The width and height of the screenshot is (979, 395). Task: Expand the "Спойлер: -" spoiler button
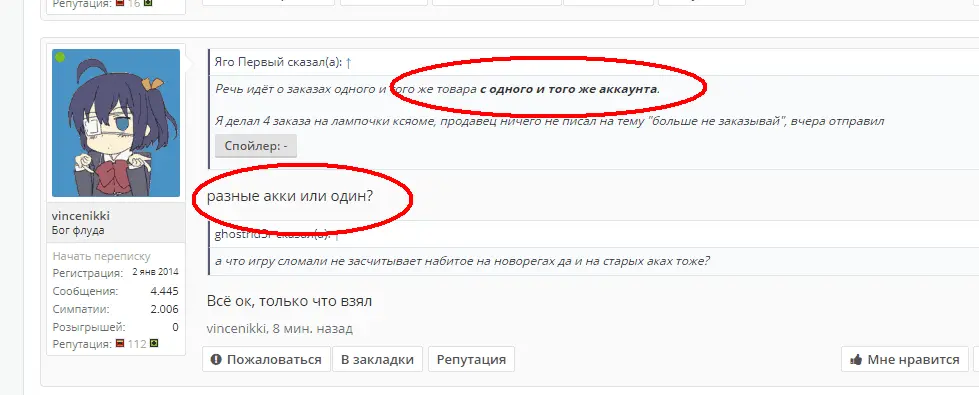(256, 146)
